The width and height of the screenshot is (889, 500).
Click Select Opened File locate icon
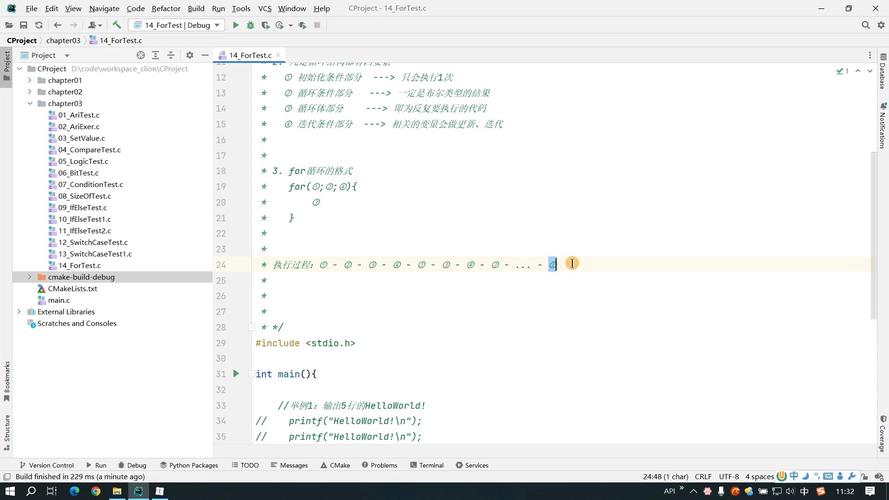click(x=141, y=55)
